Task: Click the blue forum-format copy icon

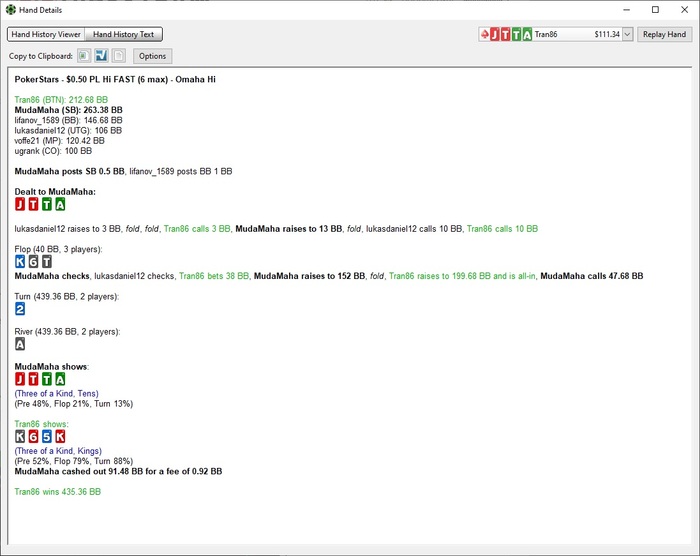Action: point(101,56)
